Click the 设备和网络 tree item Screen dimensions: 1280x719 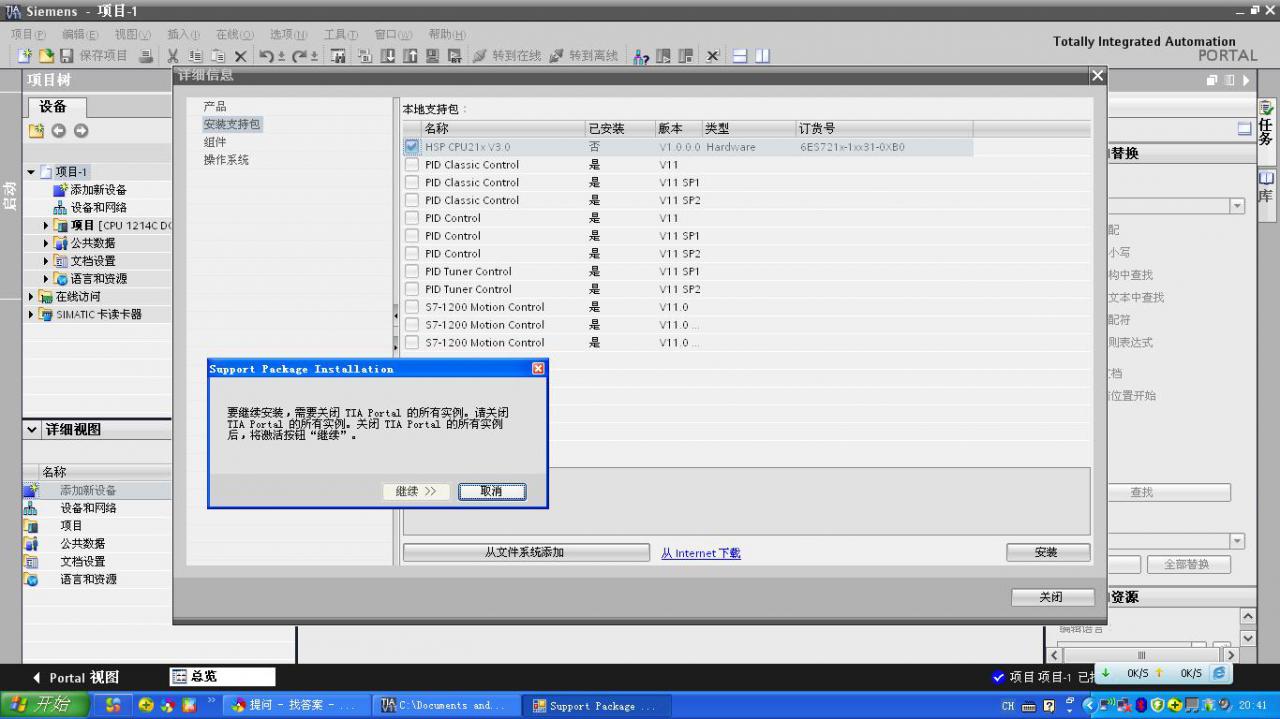[x=98, y=208]
